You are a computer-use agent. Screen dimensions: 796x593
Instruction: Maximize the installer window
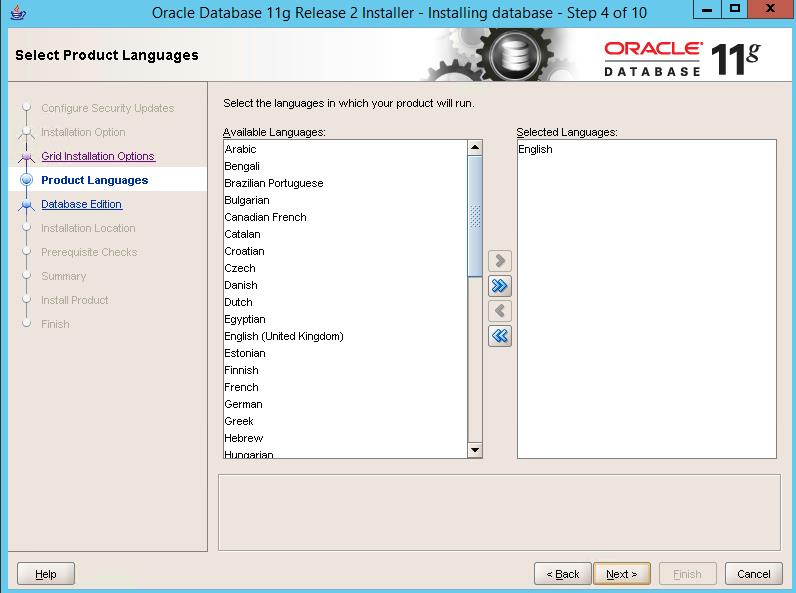pyautogui.click(x=735, y=9)
